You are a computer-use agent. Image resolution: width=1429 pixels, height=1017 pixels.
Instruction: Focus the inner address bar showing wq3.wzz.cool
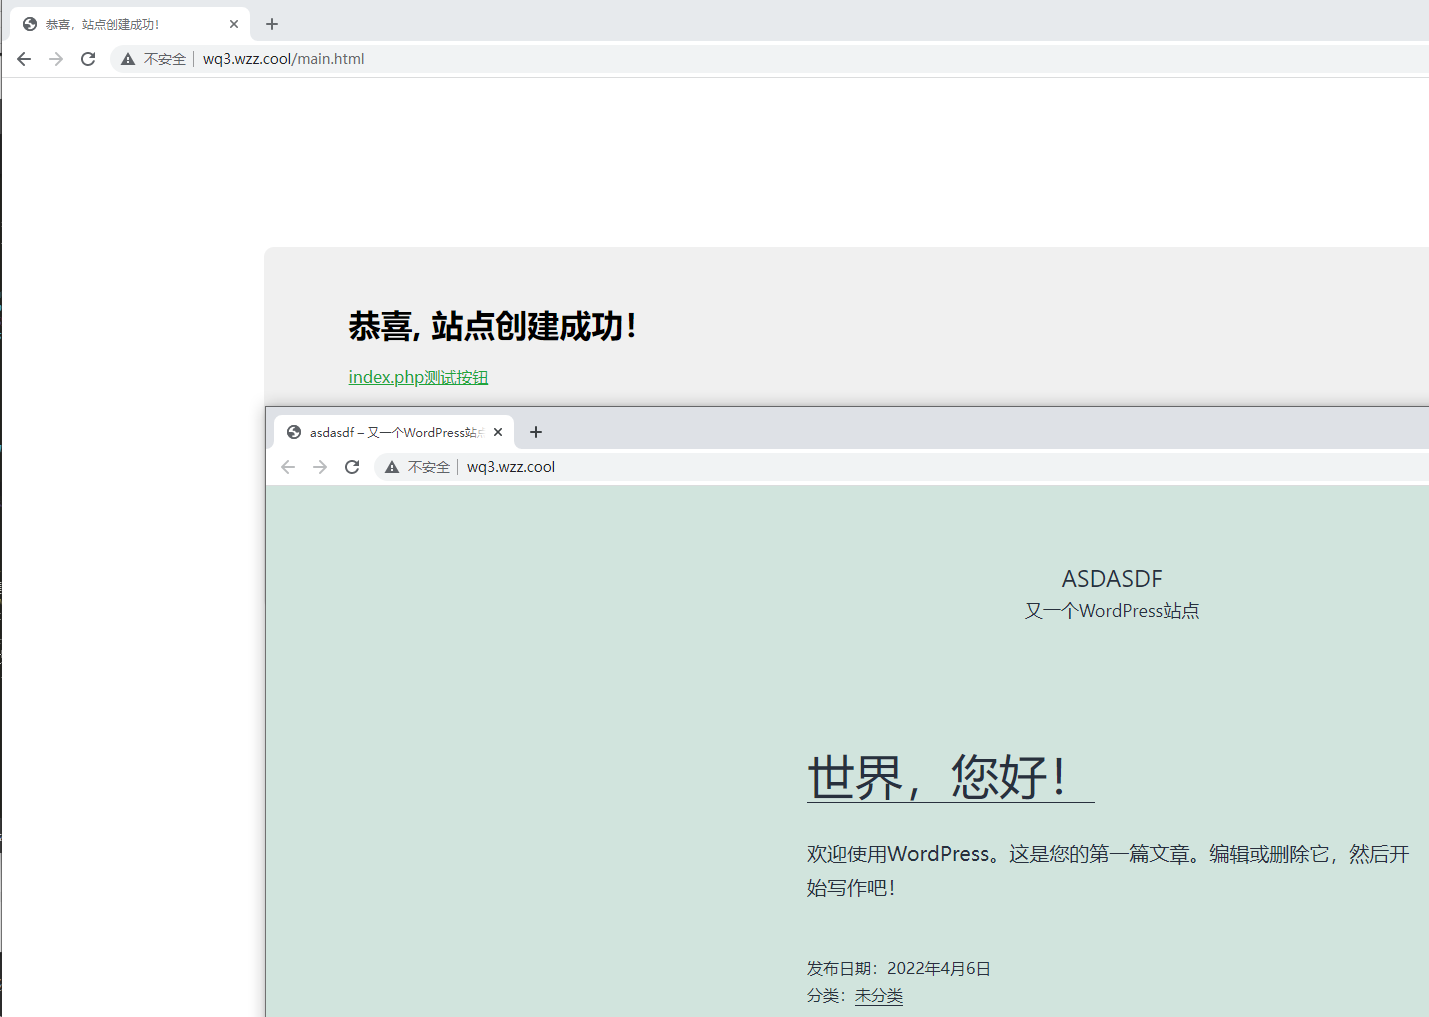(x=900, y=467)
